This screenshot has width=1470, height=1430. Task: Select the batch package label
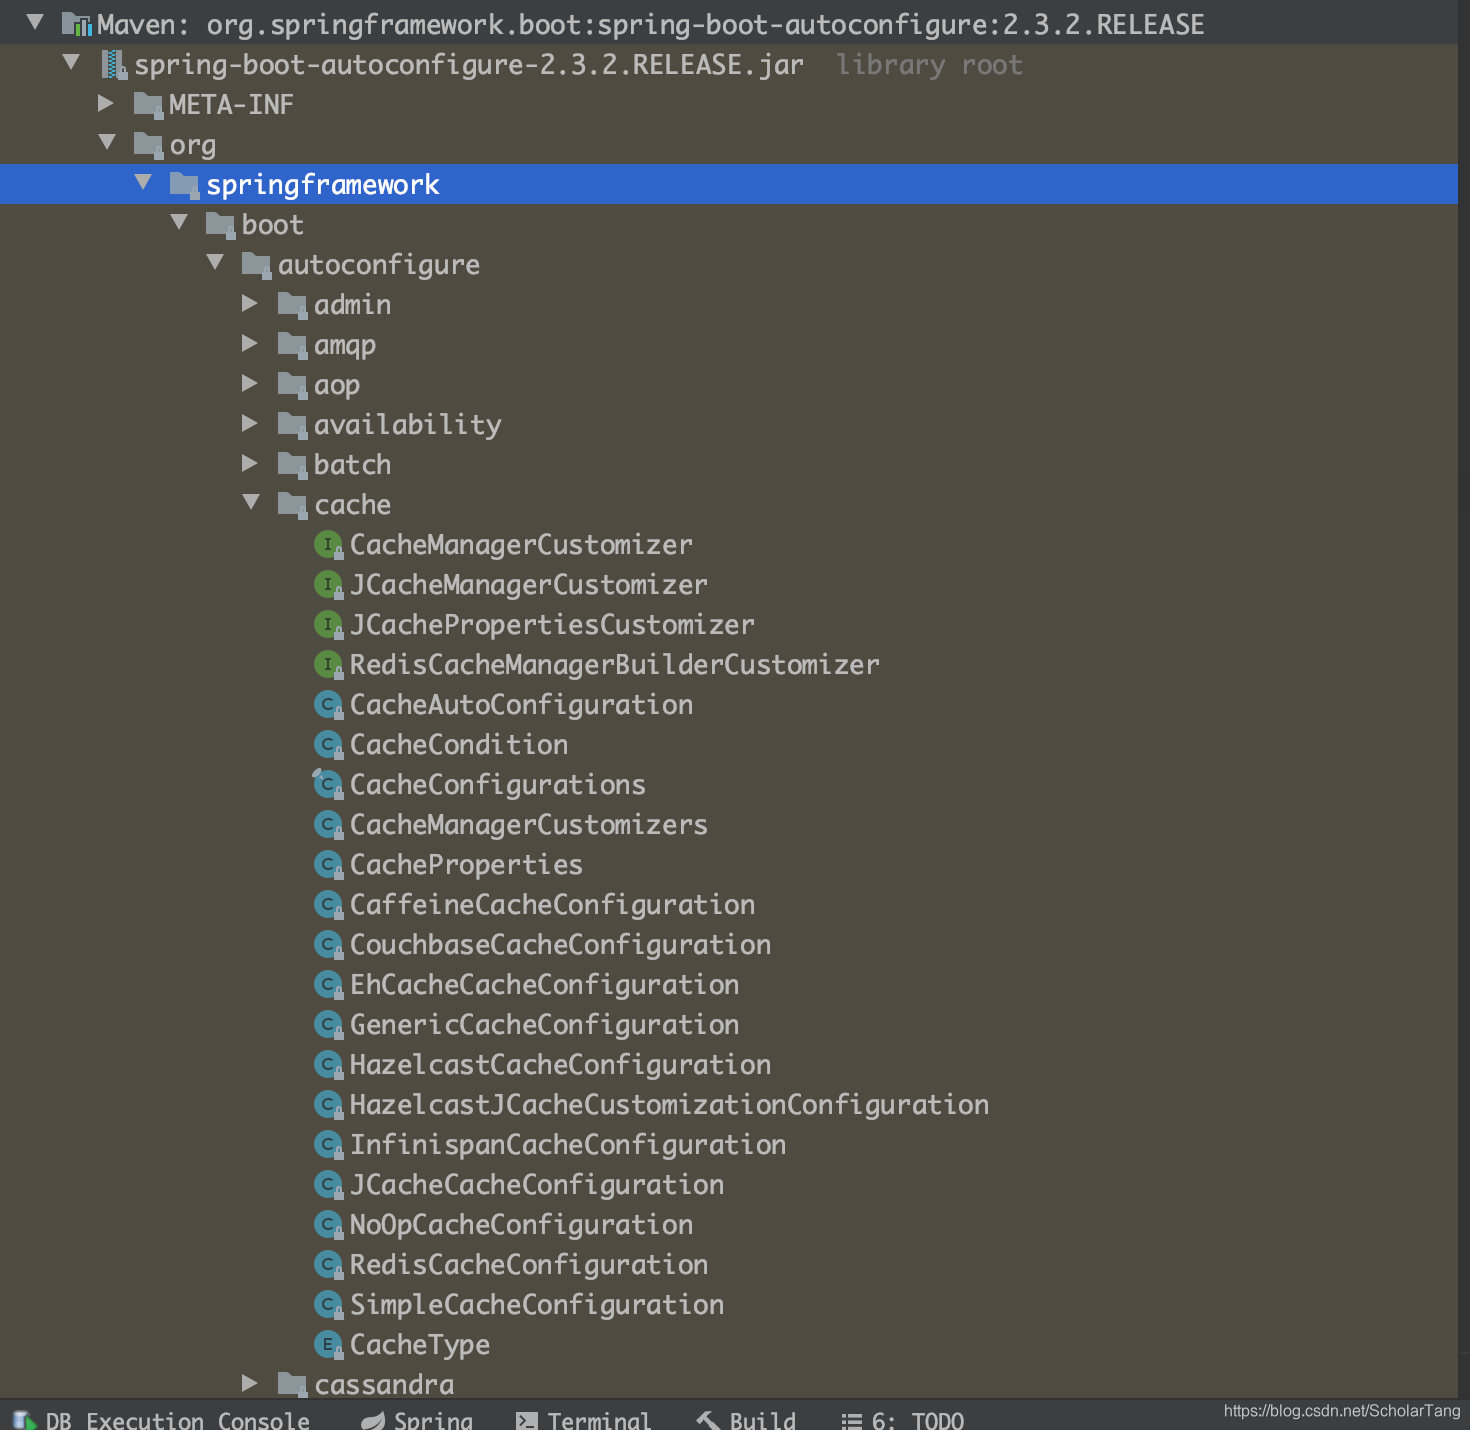coord(352,464)
